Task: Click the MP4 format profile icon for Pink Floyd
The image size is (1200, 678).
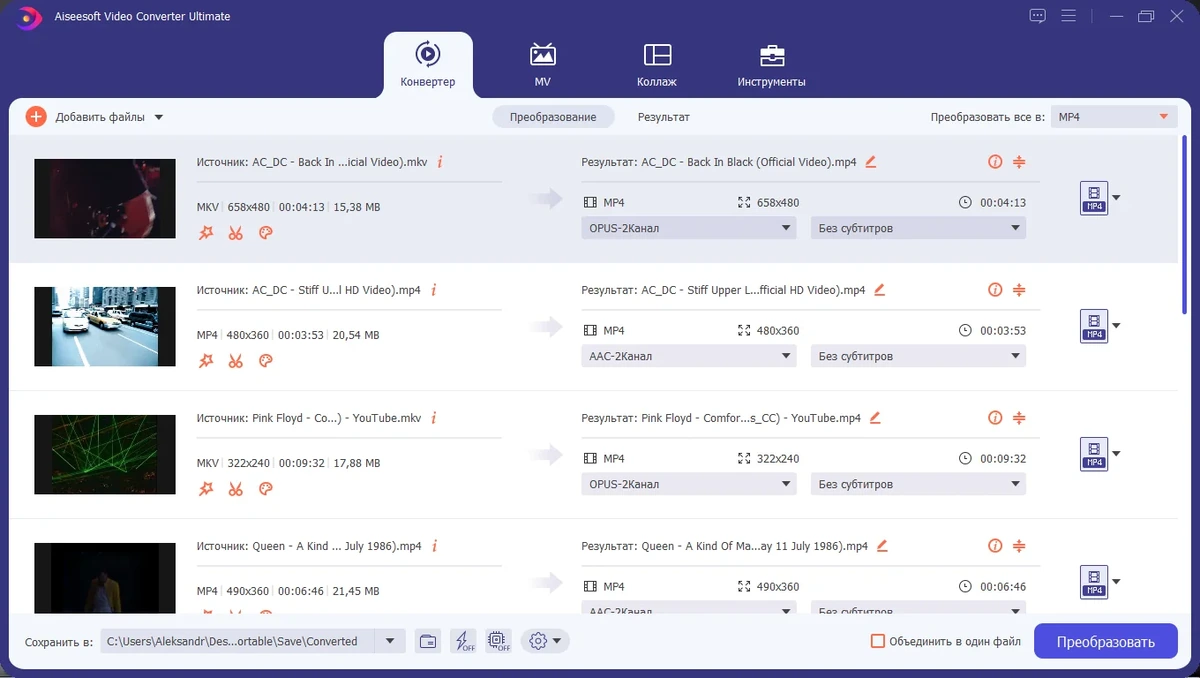Action: coord(1094,454)
